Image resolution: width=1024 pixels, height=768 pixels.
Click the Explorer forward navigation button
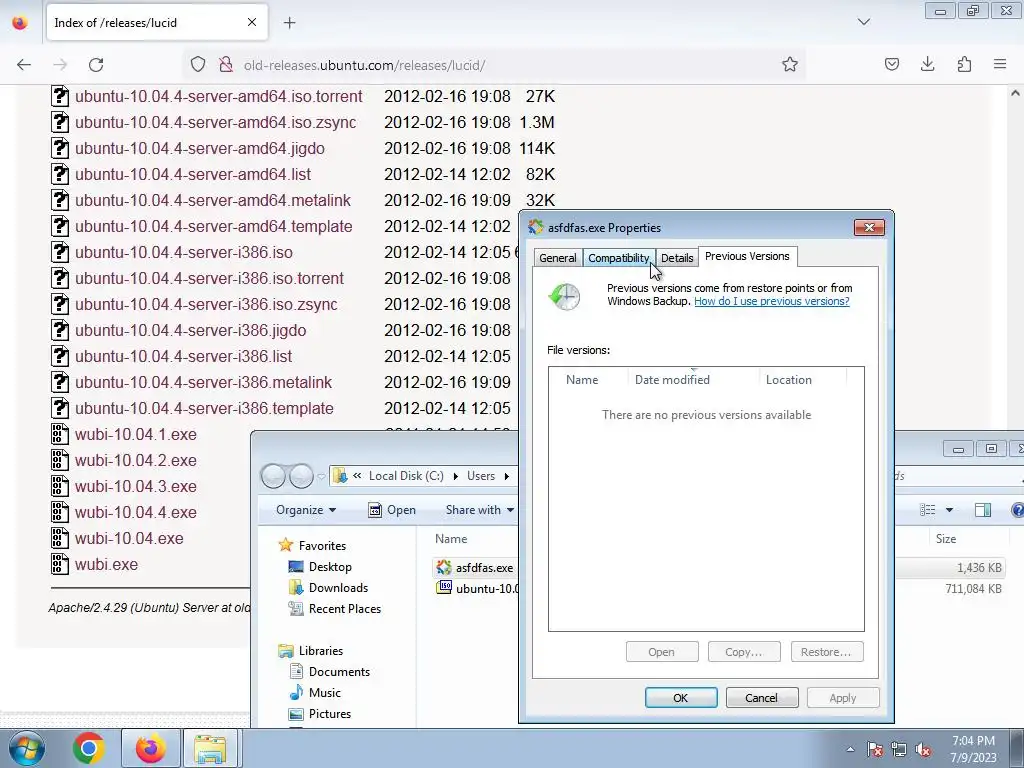[x=301, y=476]
